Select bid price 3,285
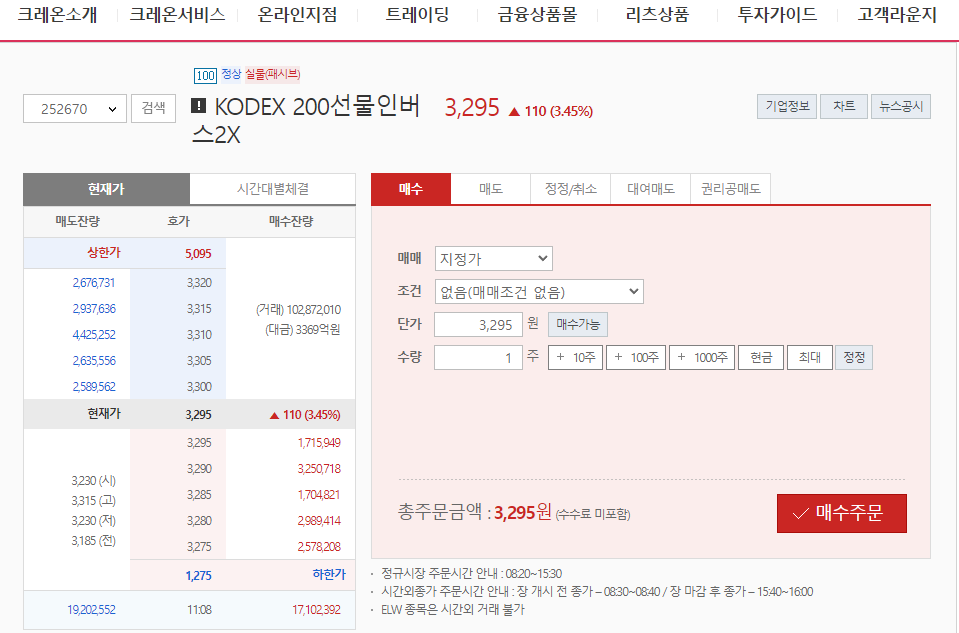The width and height of the screenshot is (959, 633). (199, 495)
